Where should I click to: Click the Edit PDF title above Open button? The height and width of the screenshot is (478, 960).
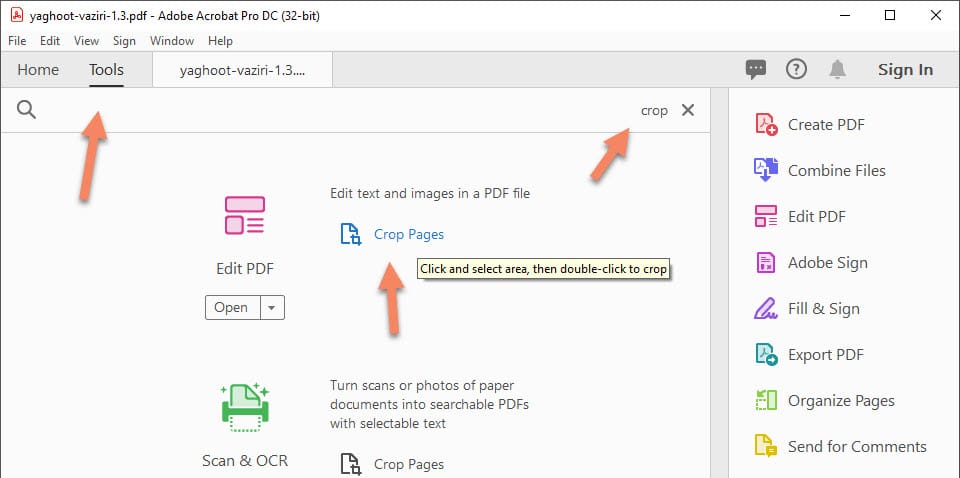245,269
